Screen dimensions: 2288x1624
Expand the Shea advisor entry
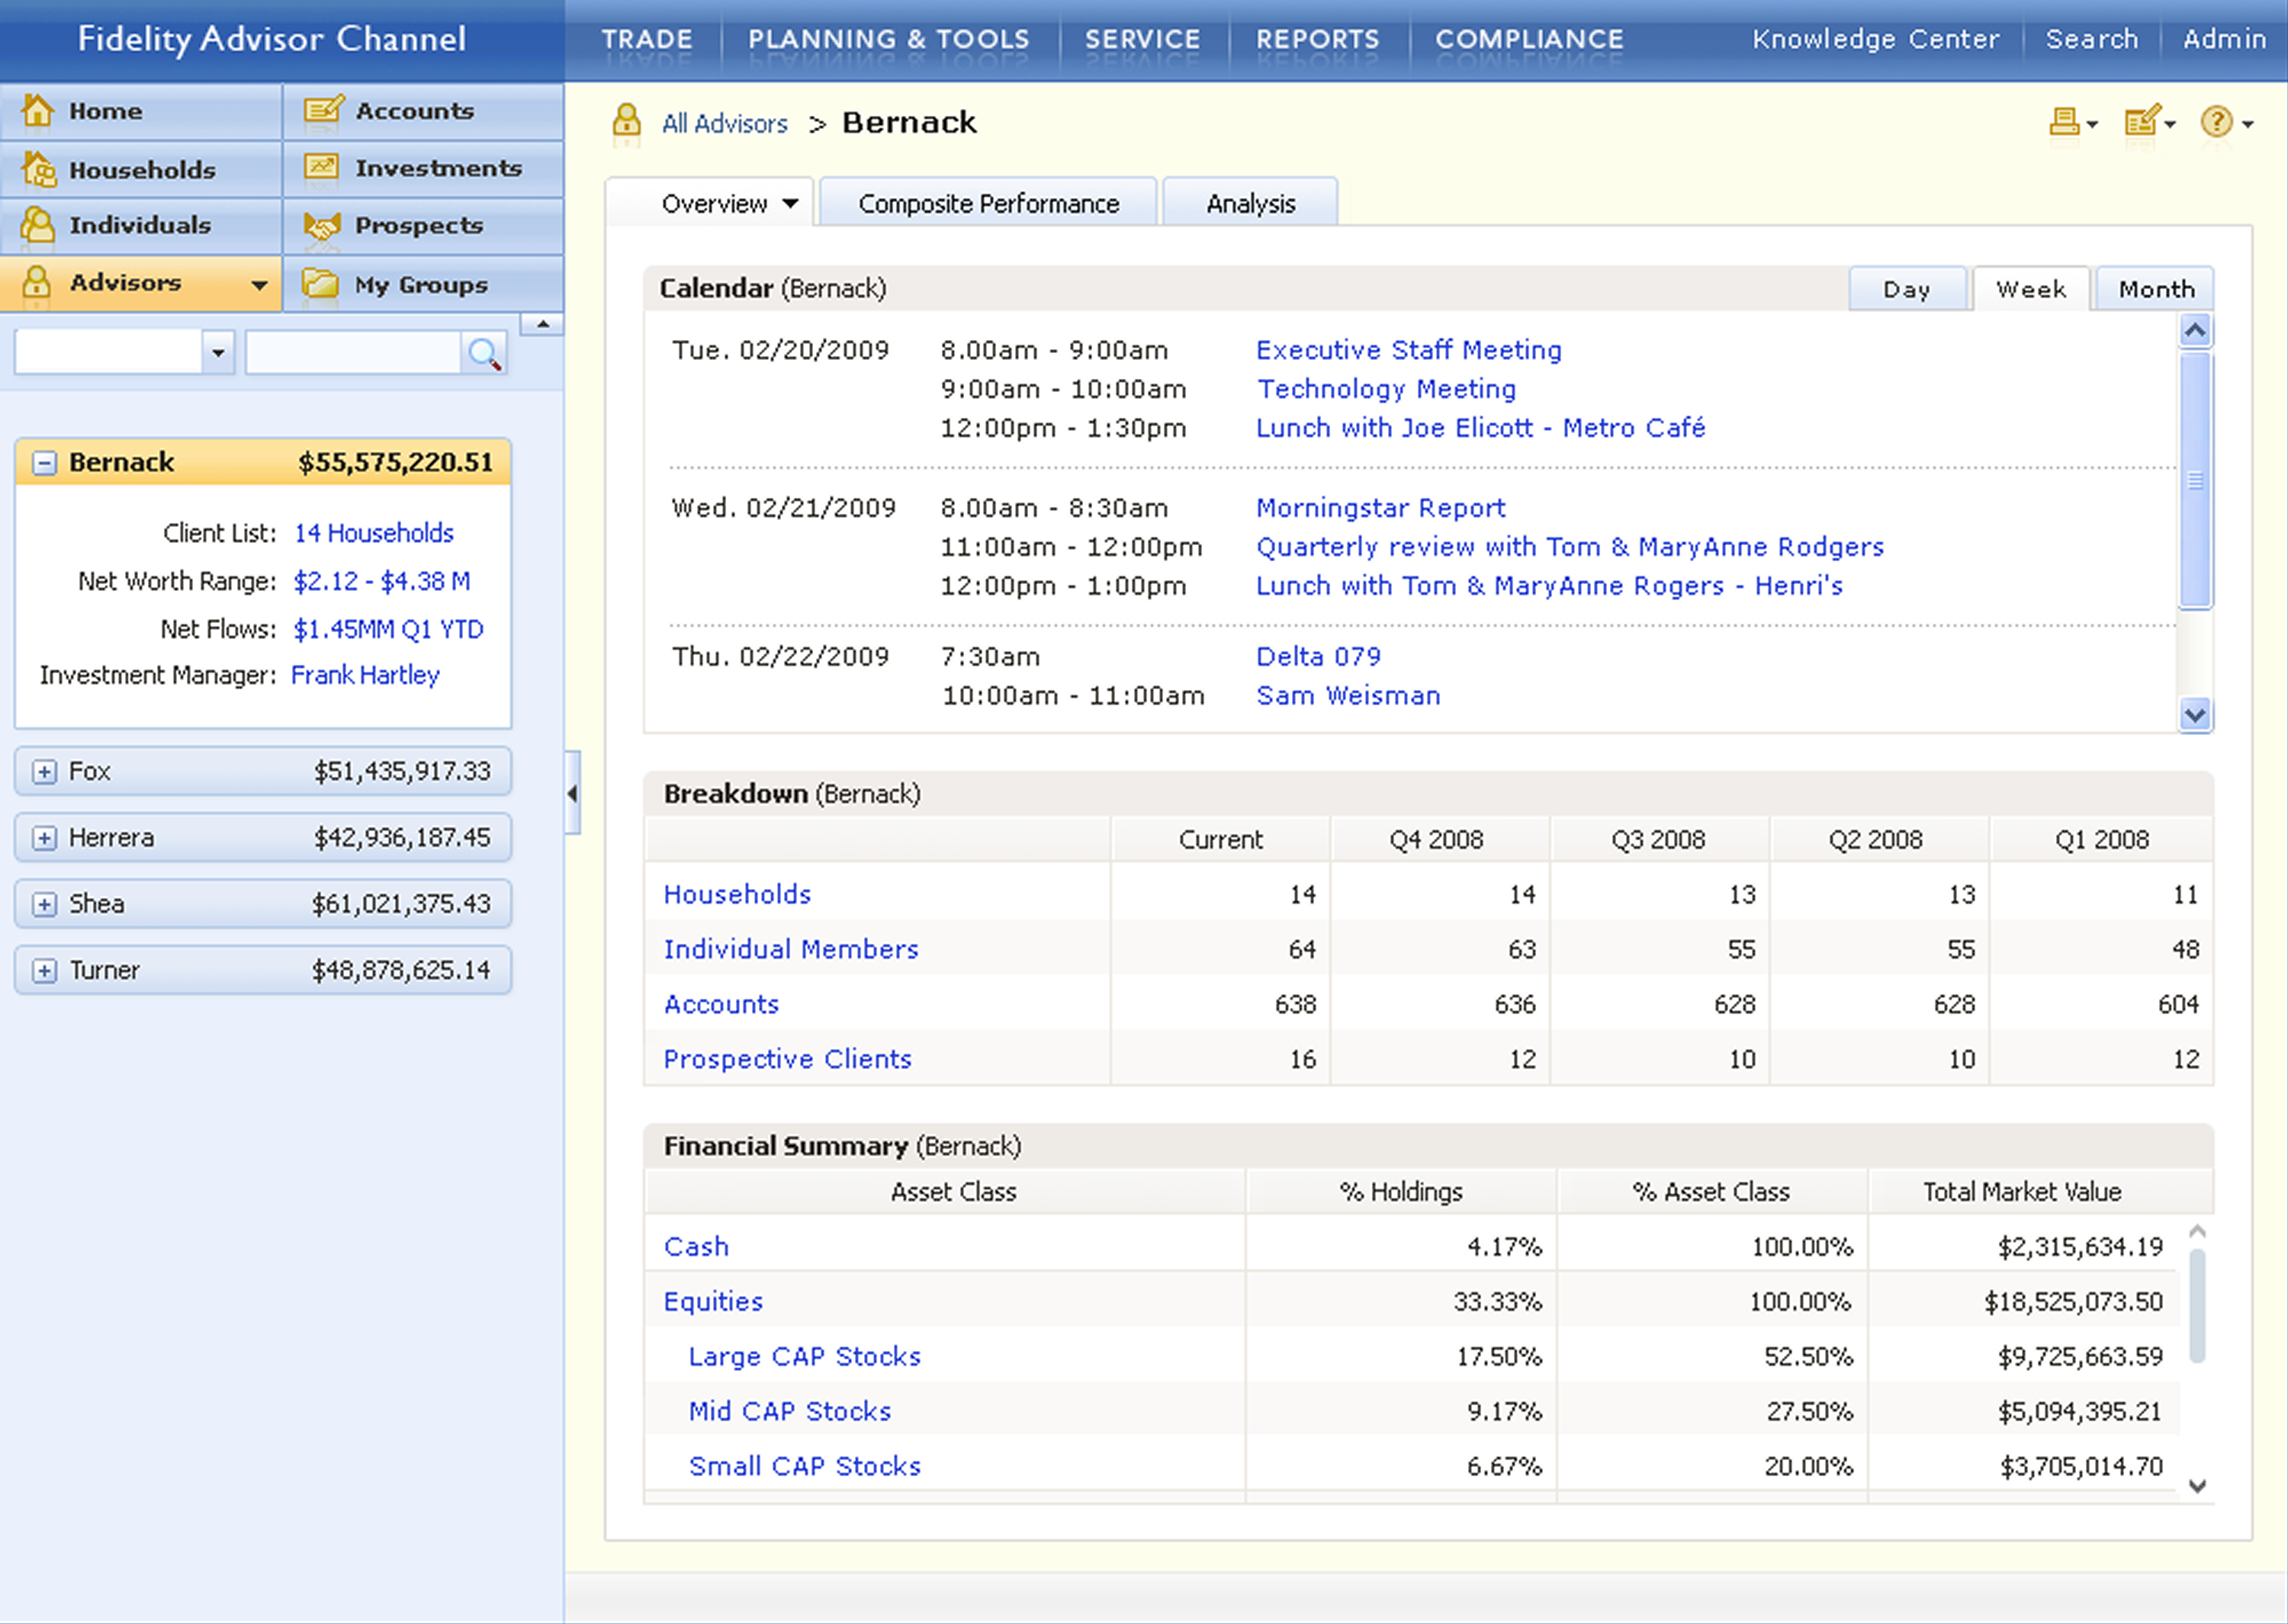pos(44,904)
